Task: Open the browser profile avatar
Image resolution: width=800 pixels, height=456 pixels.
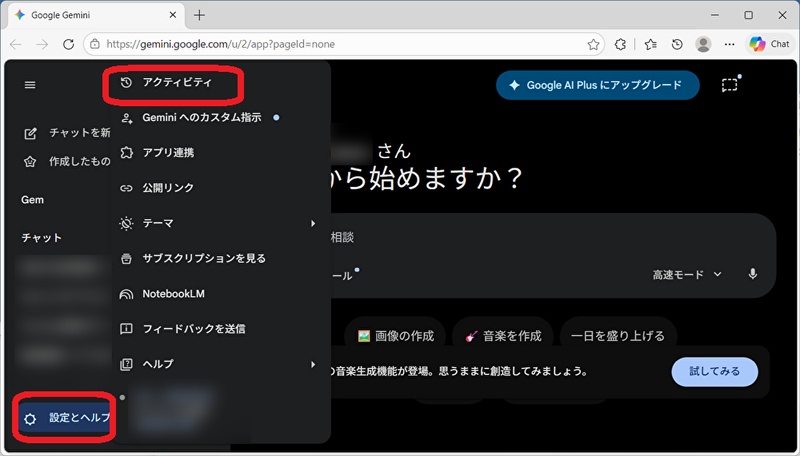Action: coord(704,44)
